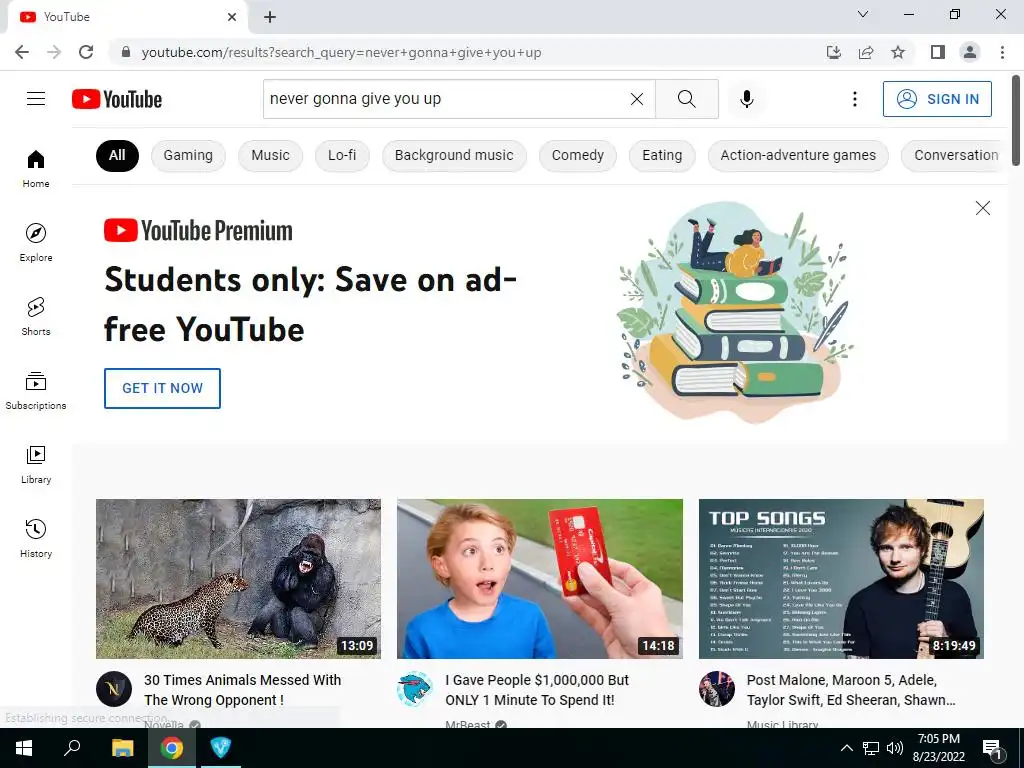Open Music Library channel avatar
This screenshot has width=1024, height=768.
716,689
